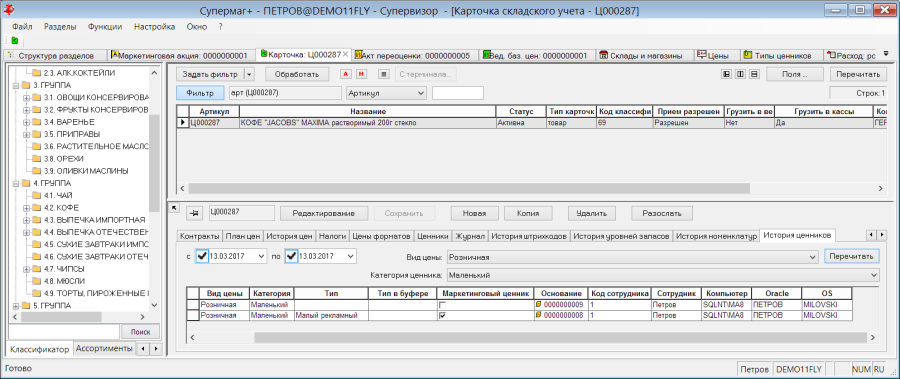The width and height of the screenshot is (900, 379).
Task: Open the 'Ценники' detail tab
Action: (x=432, y=236)
